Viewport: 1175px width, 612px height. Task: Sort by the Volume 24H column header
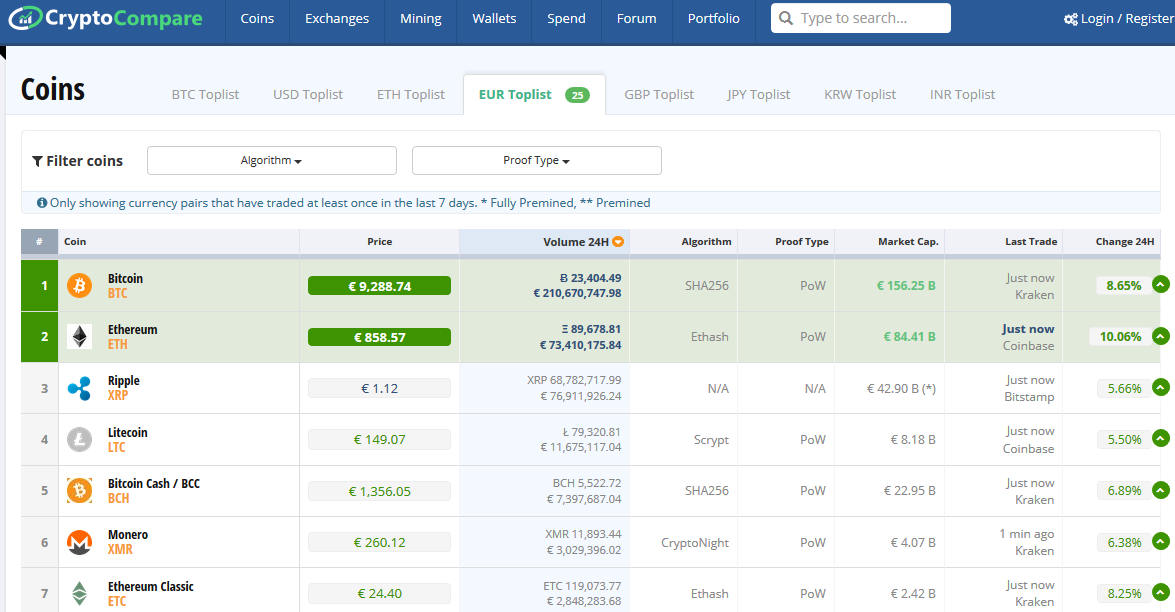(545, 242)
